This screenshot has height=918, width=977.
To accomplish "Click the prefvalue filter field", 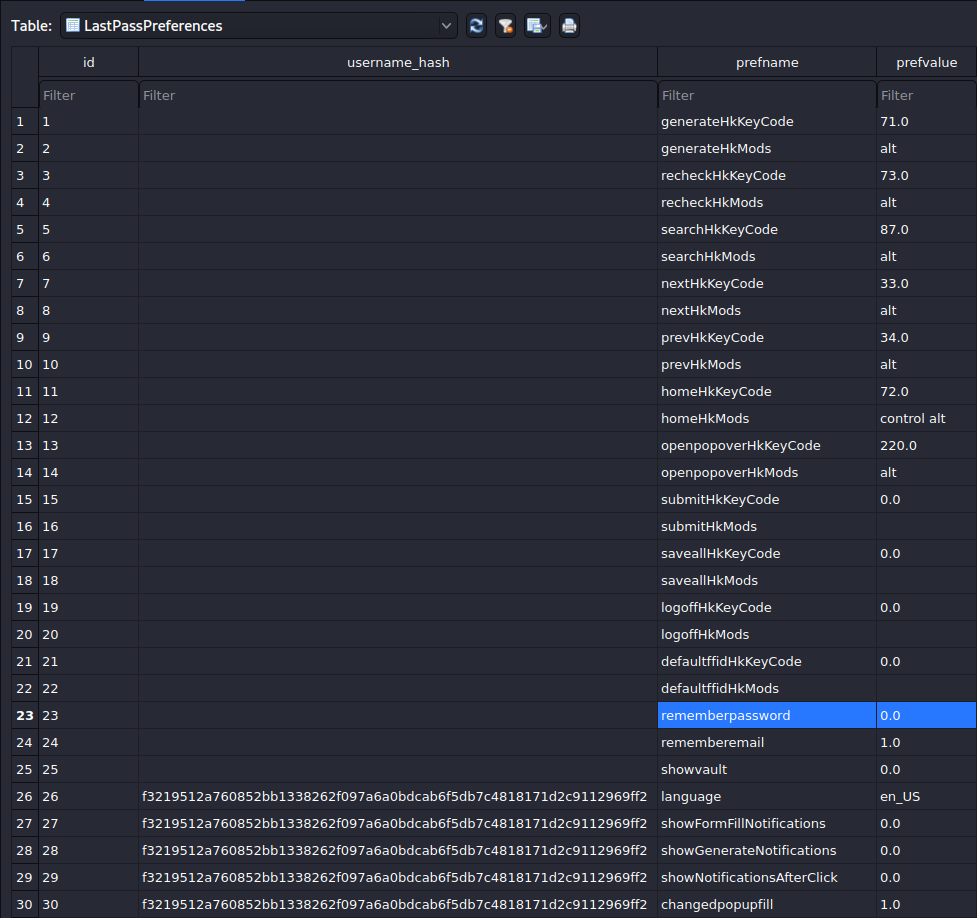I will (925, 94).
